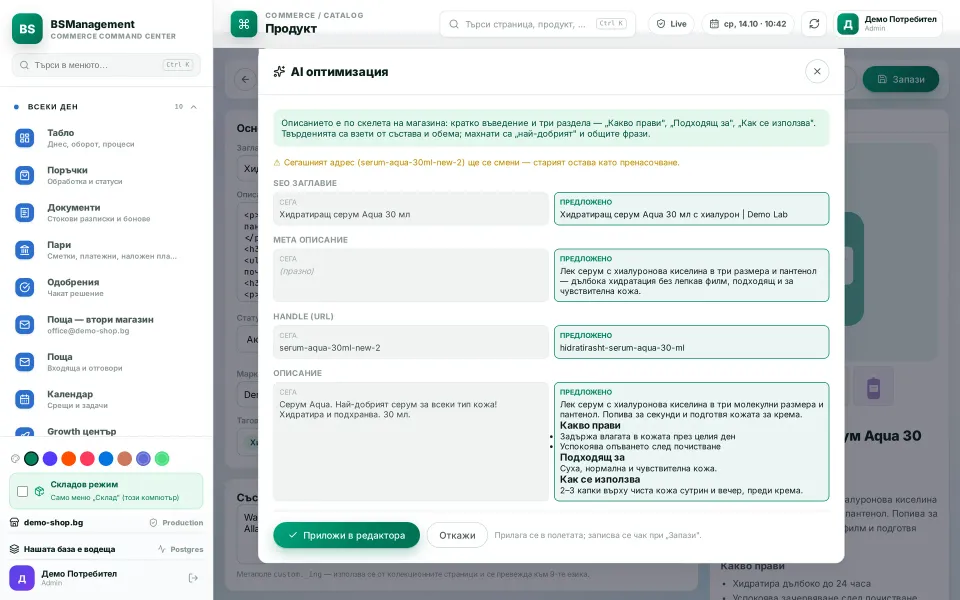Open Поща — втори магазин mail icon
960x600 pixels.
click(x=24, y=324)
